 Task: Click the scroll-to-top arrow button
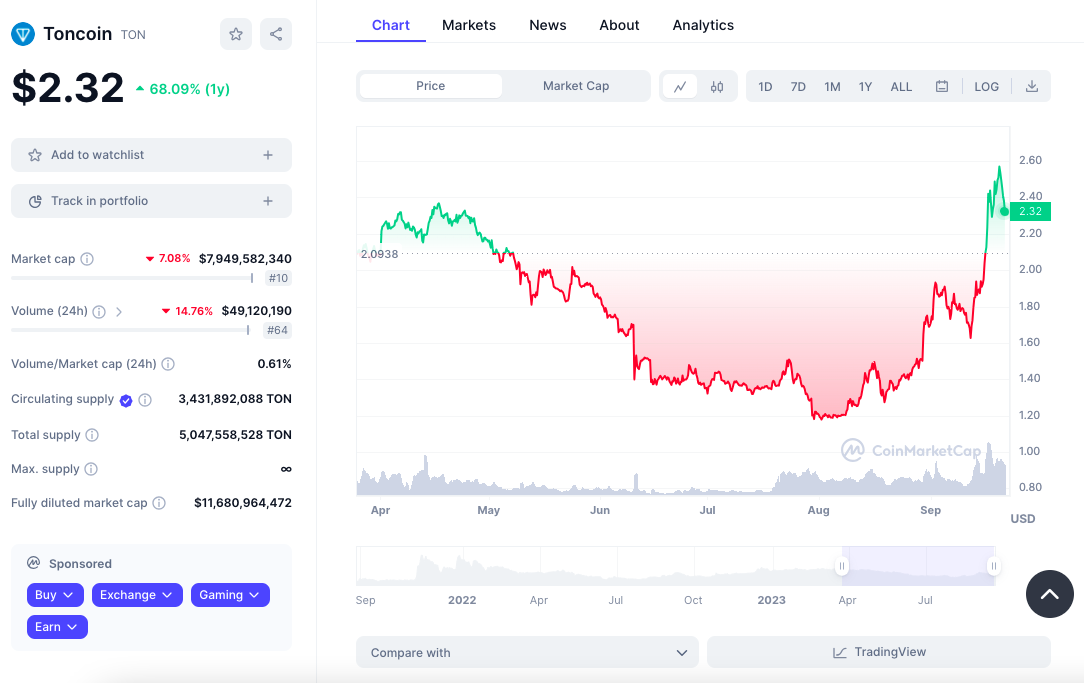pyautogui.click(x=1049, y=594)
